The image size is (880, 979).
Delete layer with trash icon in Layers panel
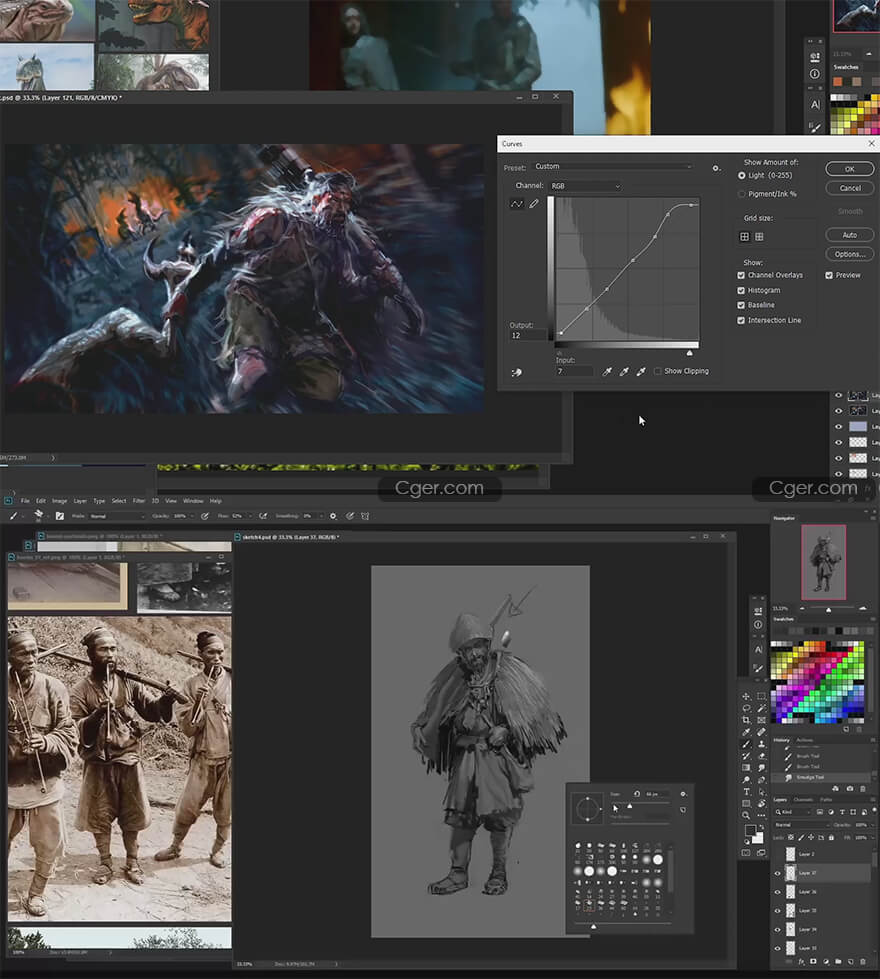(x=863, y=962)
